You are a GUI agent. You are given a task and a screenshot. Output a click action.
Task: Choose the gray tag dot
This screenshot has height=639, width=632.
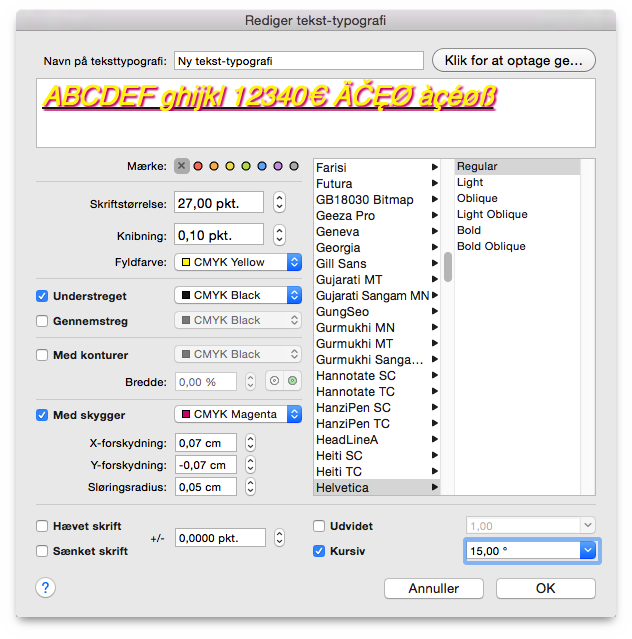294,166
